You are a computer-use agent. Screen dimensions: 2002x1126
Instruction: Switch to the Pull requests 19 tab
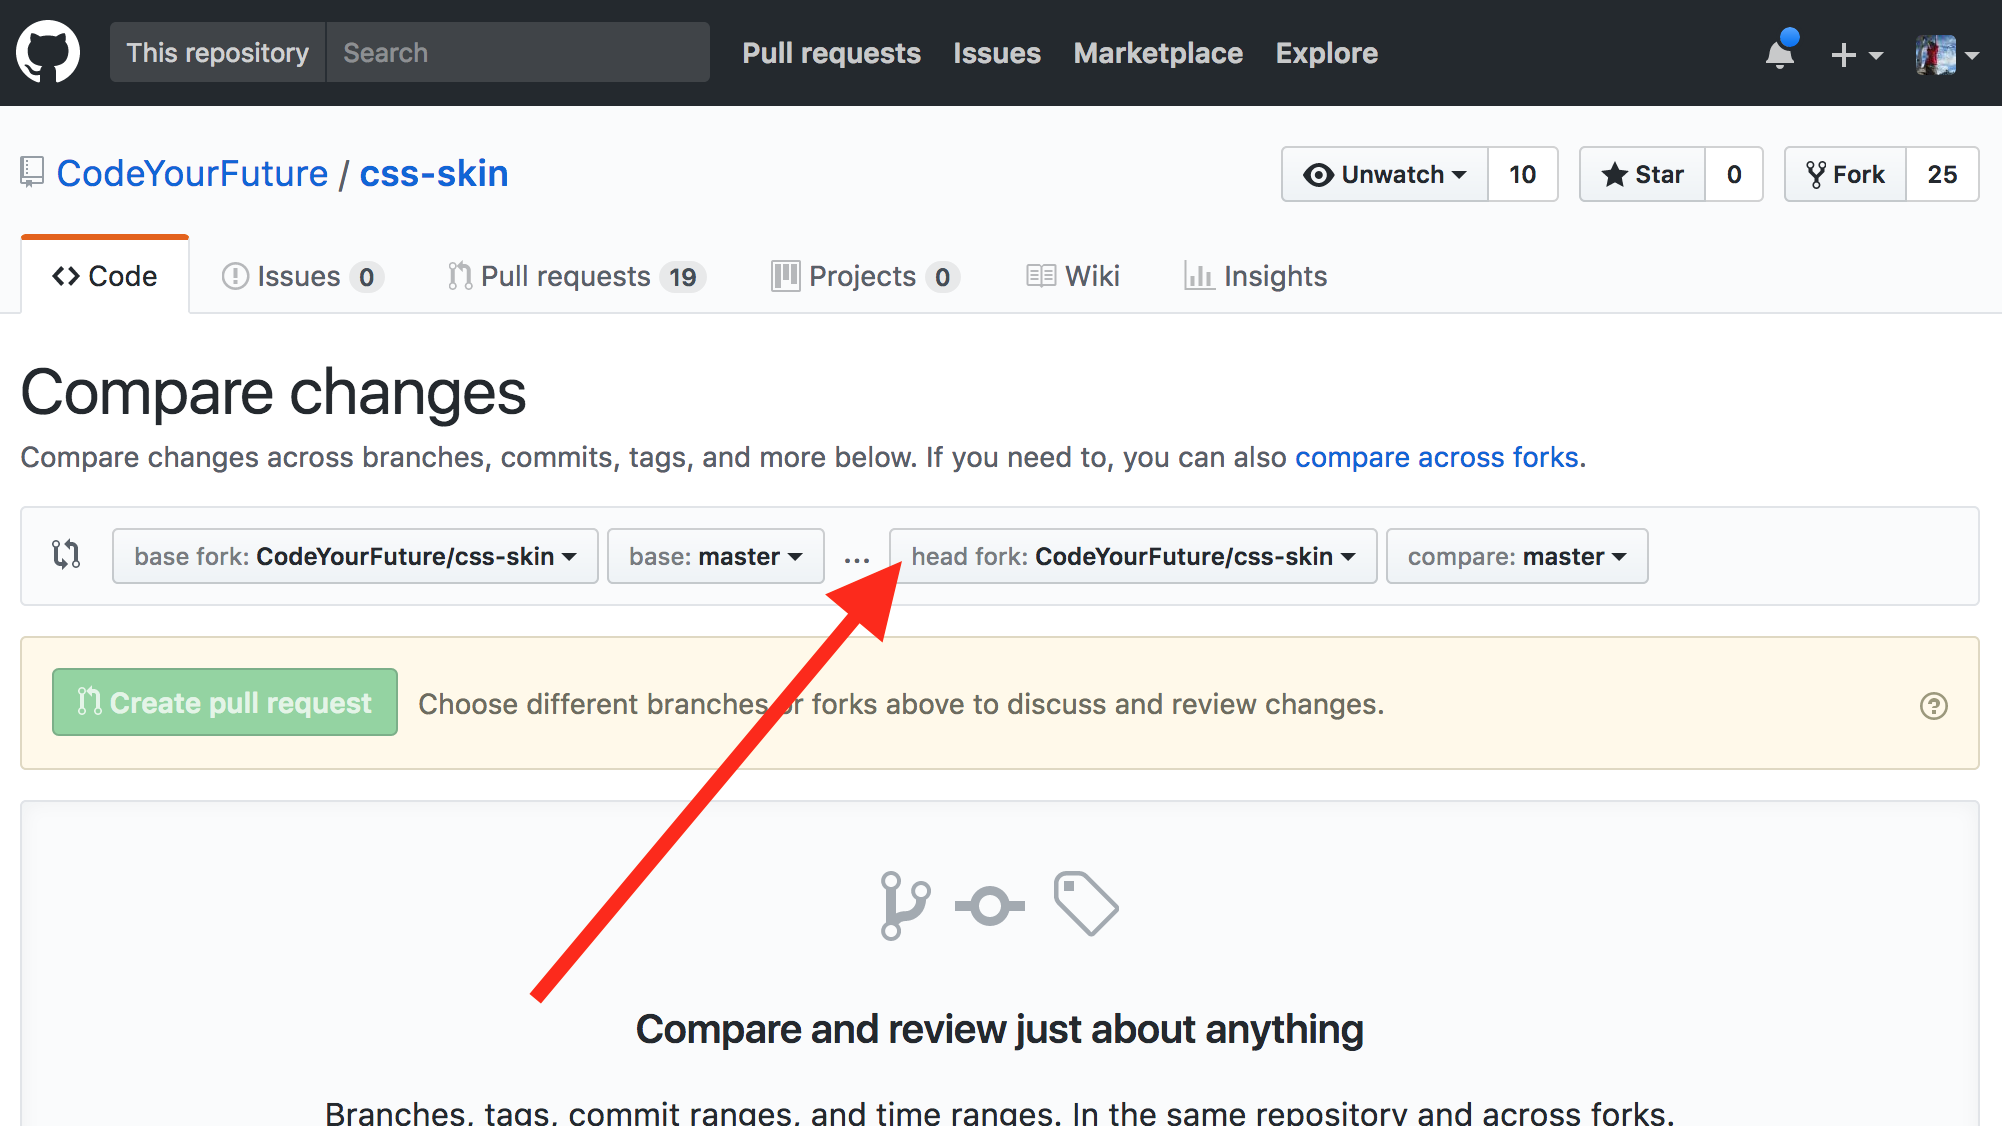[x=577, y=276]
